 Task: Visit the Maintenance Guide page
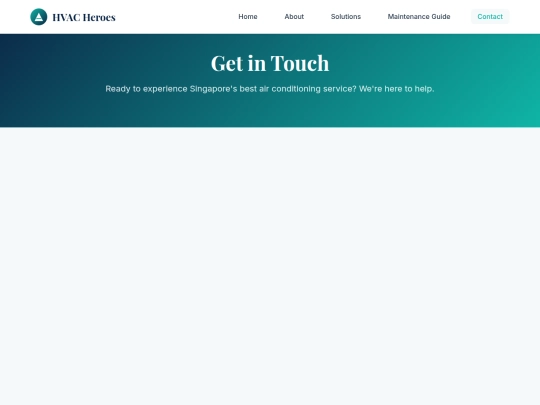[419, 17]
